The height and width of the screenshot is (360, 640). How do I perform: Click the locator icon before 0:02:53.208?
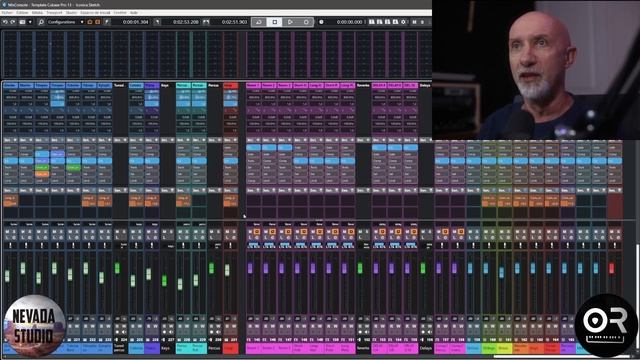(x=157, y=22)
